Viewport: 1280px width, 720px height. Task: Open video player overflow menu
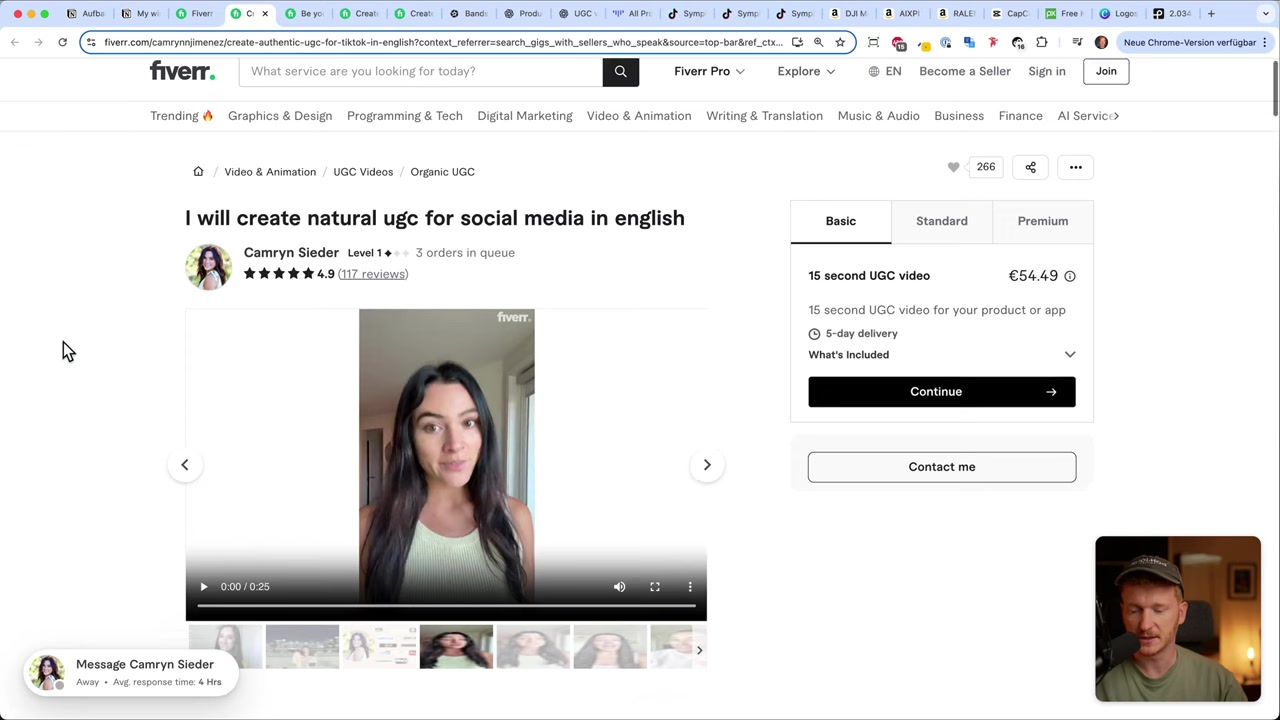tap(690, 587)
